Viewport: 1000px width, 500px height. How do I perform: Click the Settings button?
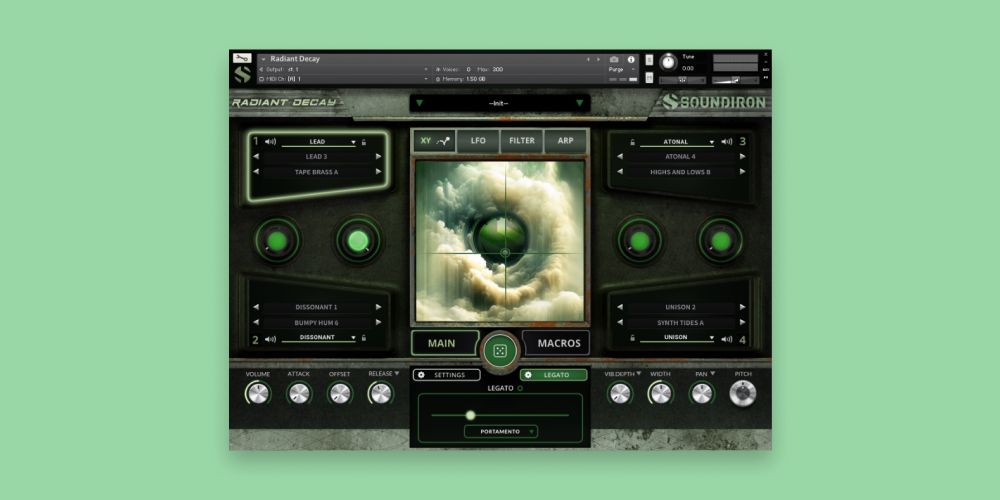446,375
